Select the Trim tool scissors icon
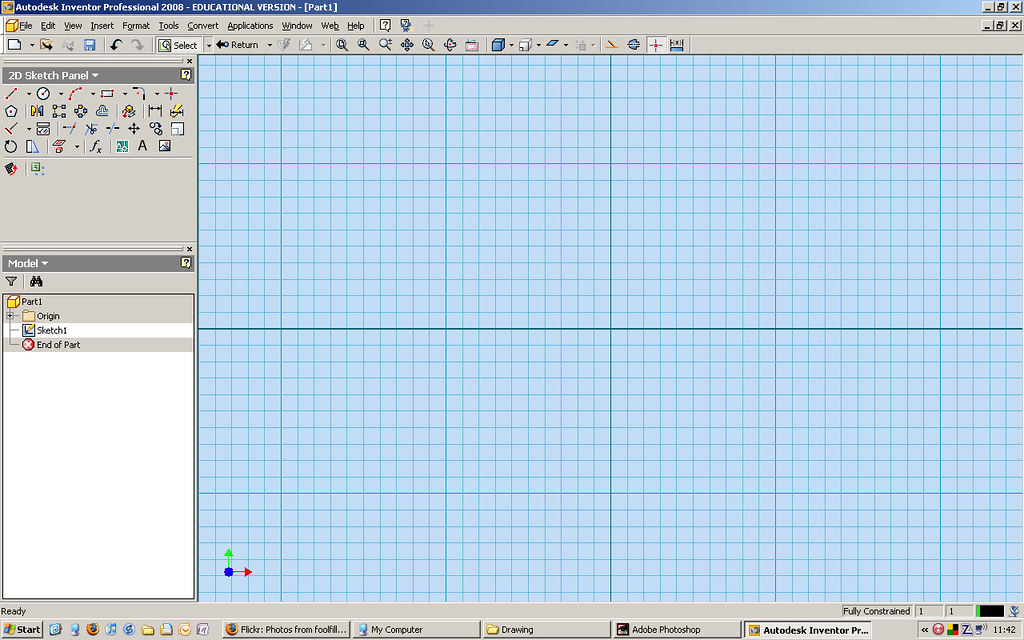This screenshot has width=1024, height=640. pos(92,128)
